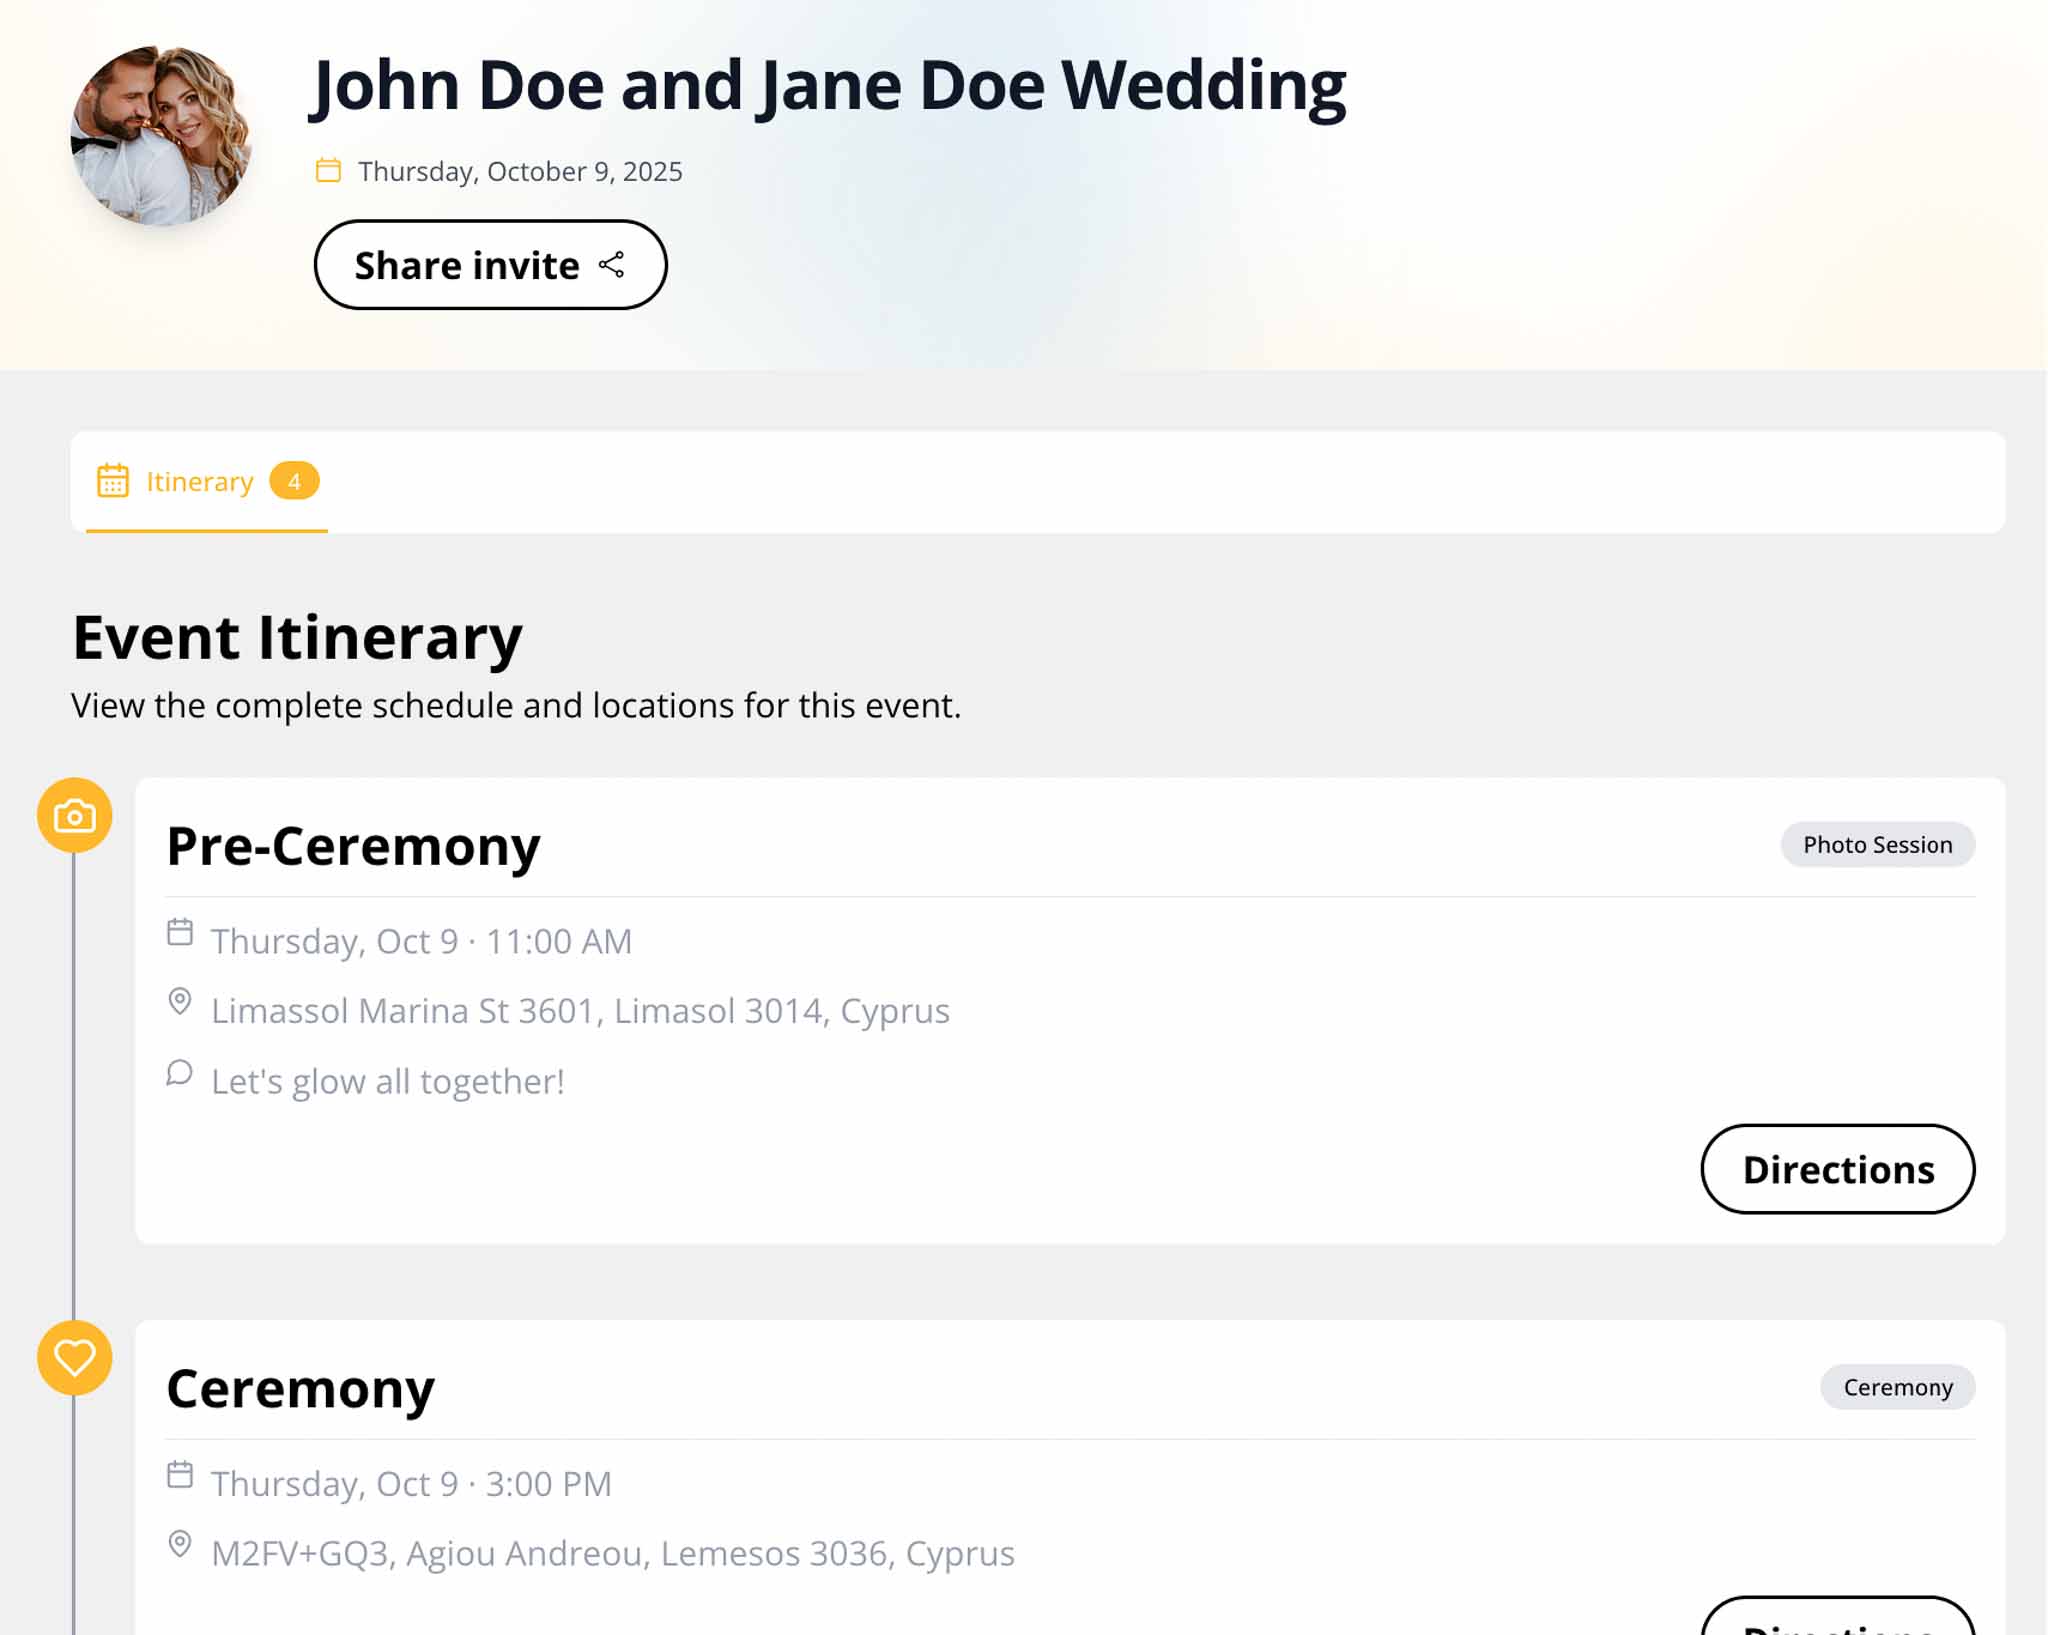Open the Itinerary tab
Image resolution: width=2048 pixels, height=1635 pixels.
(199, 482)
